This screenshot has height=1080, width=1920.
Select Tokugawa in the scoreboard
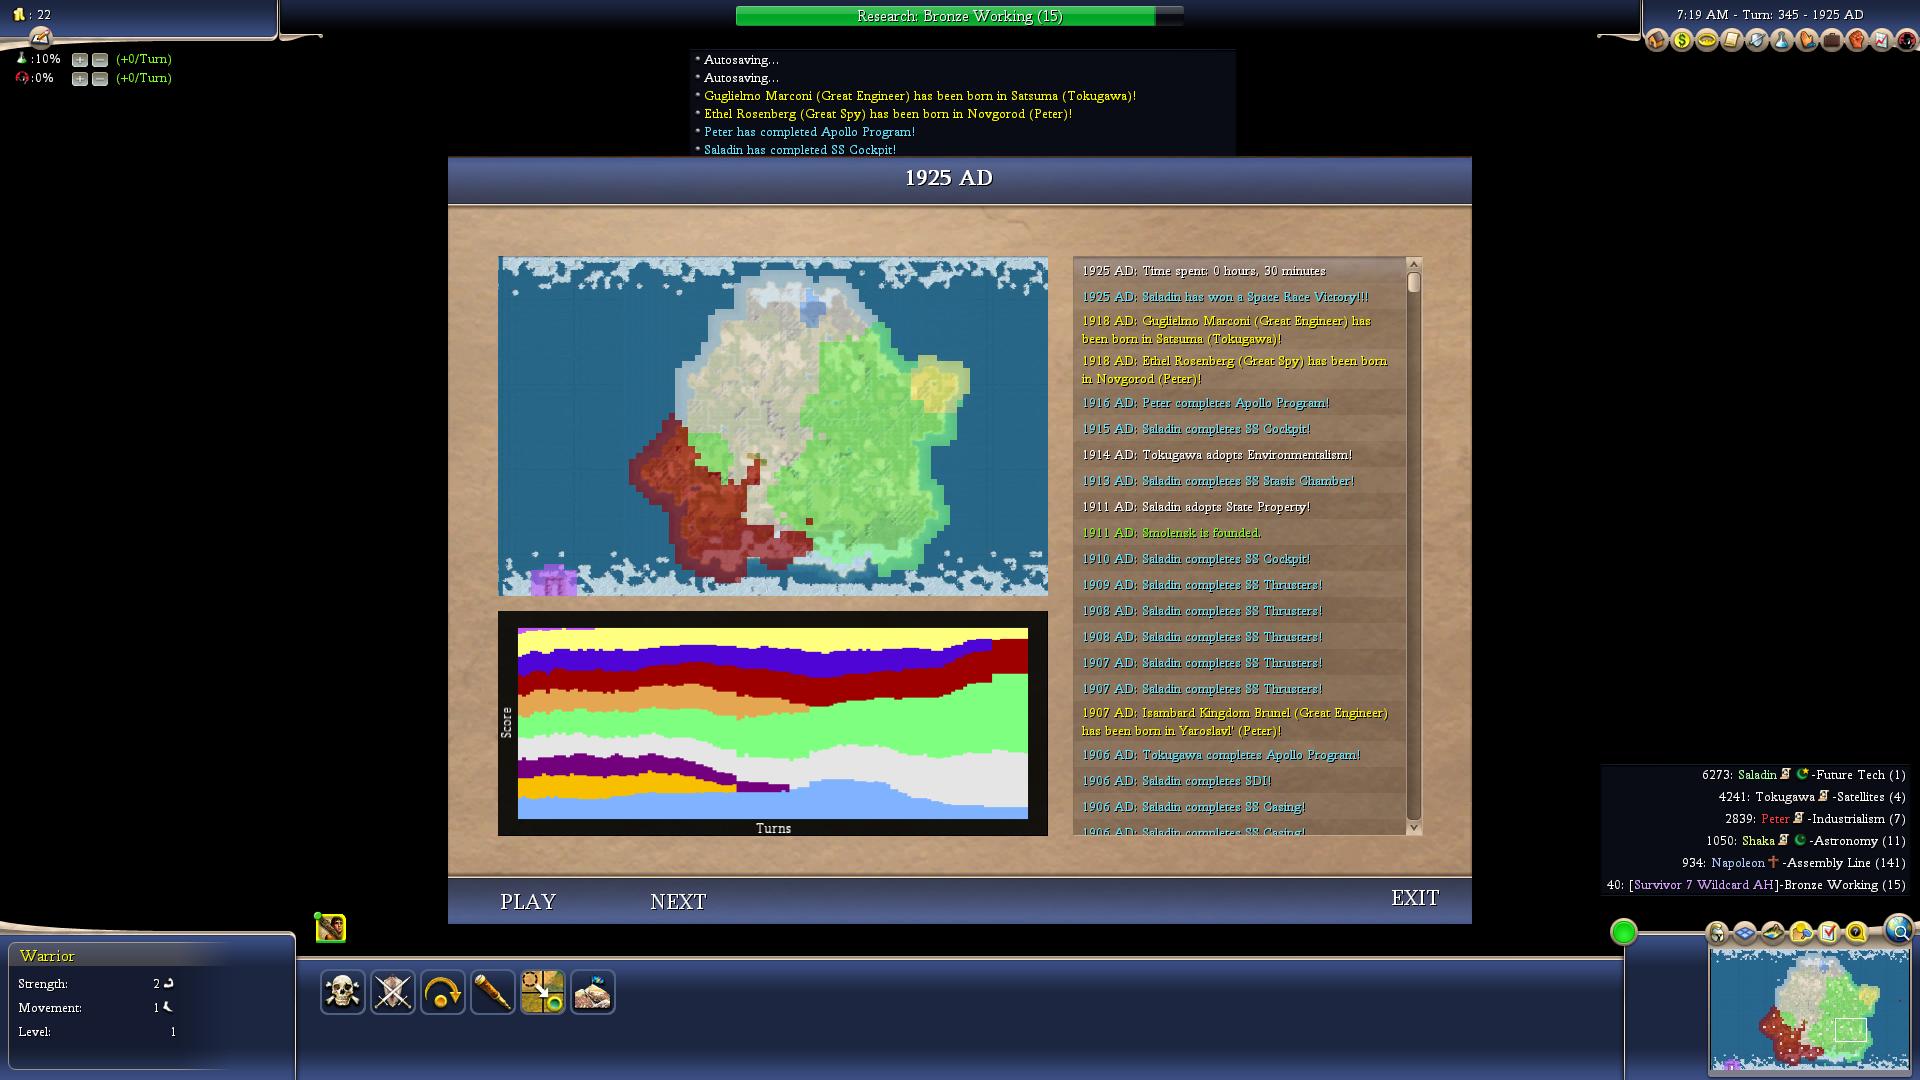pos(1784,797)
